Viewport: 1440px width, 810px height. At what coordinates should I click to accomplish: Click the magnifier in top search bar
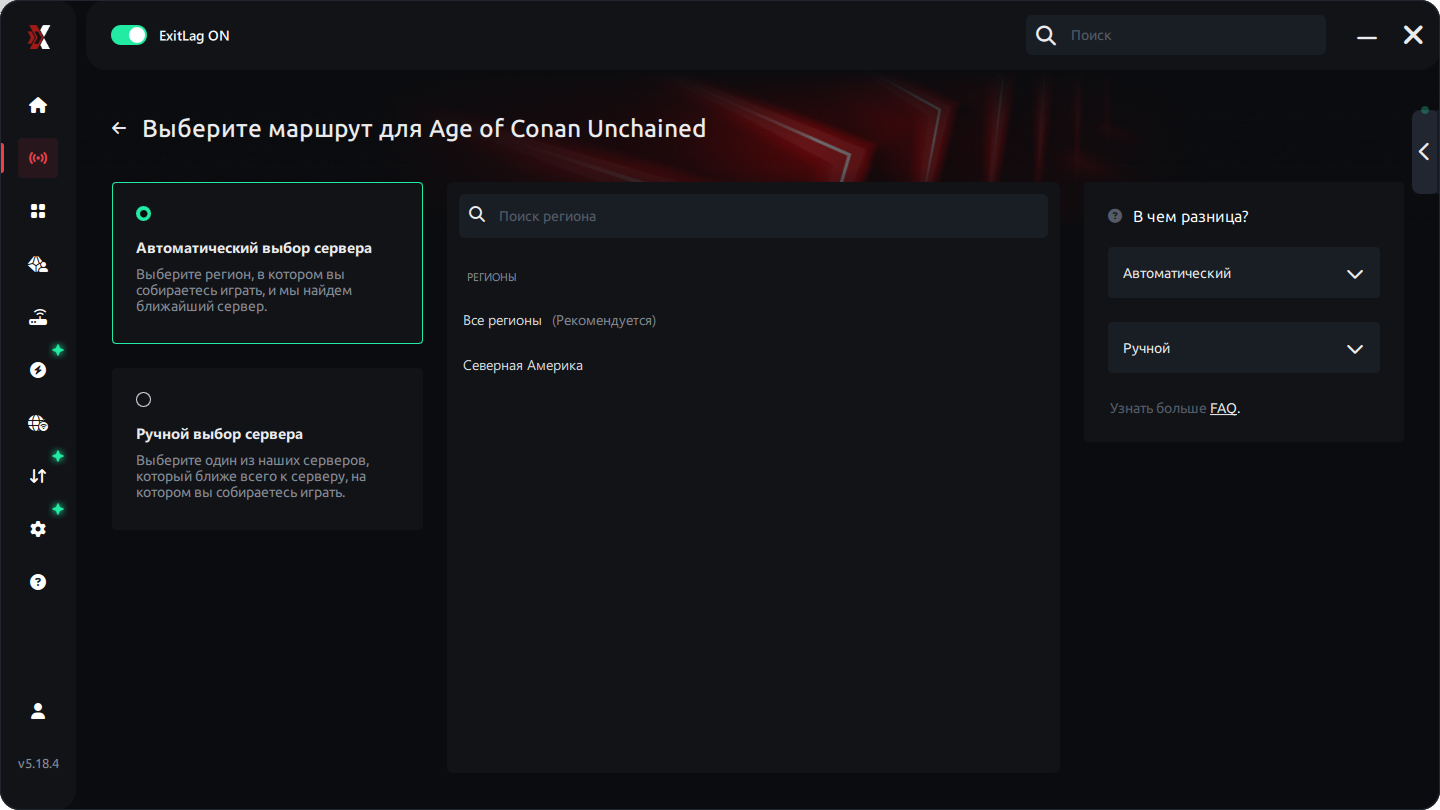click(1046, 35)
